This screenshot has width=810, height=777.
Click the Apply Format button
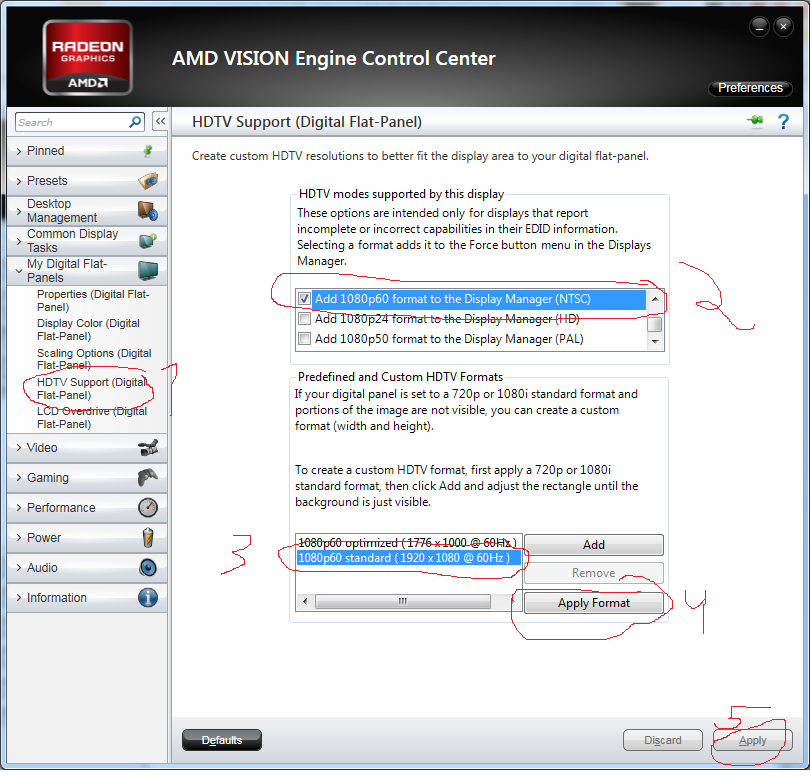pyautogui.click(x=594, y=603)
